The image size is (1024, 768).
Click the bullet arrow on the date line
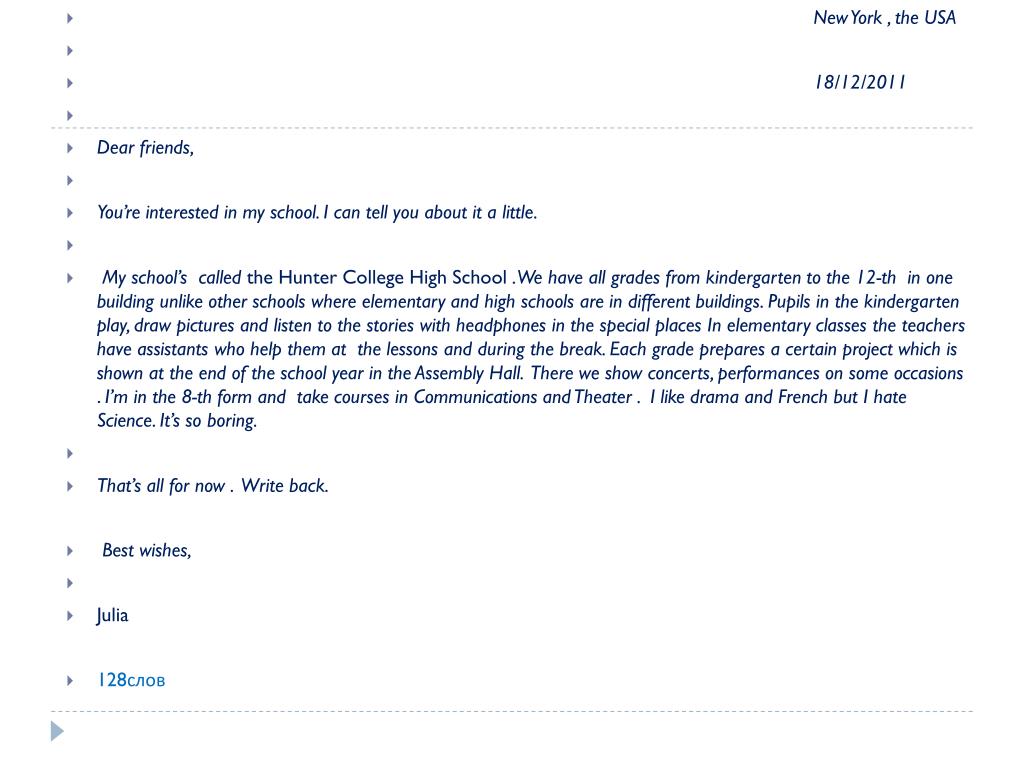point(70,83)
